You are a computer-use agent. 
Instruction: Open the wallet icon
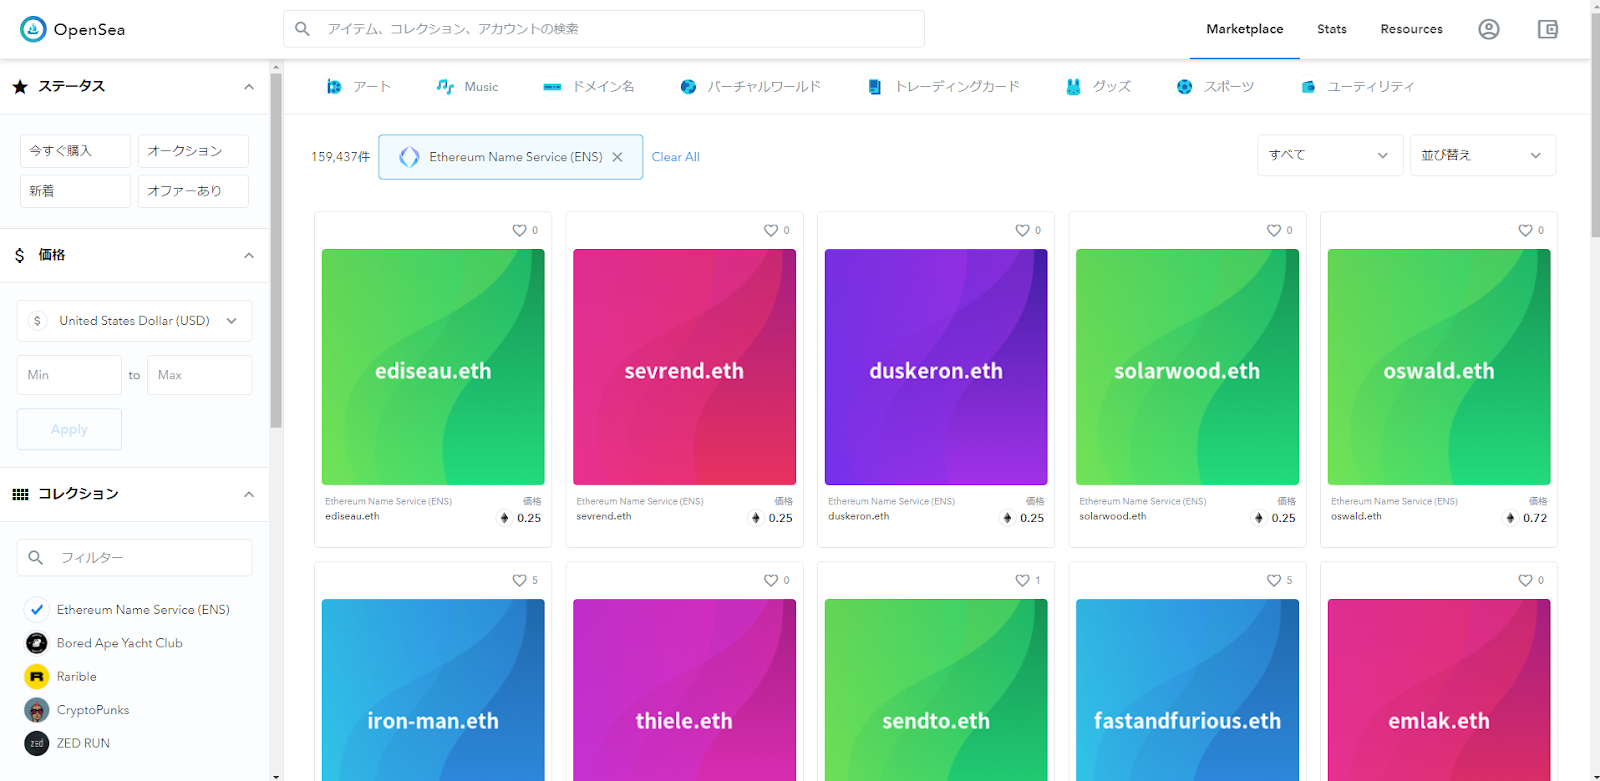[1548, 29]
